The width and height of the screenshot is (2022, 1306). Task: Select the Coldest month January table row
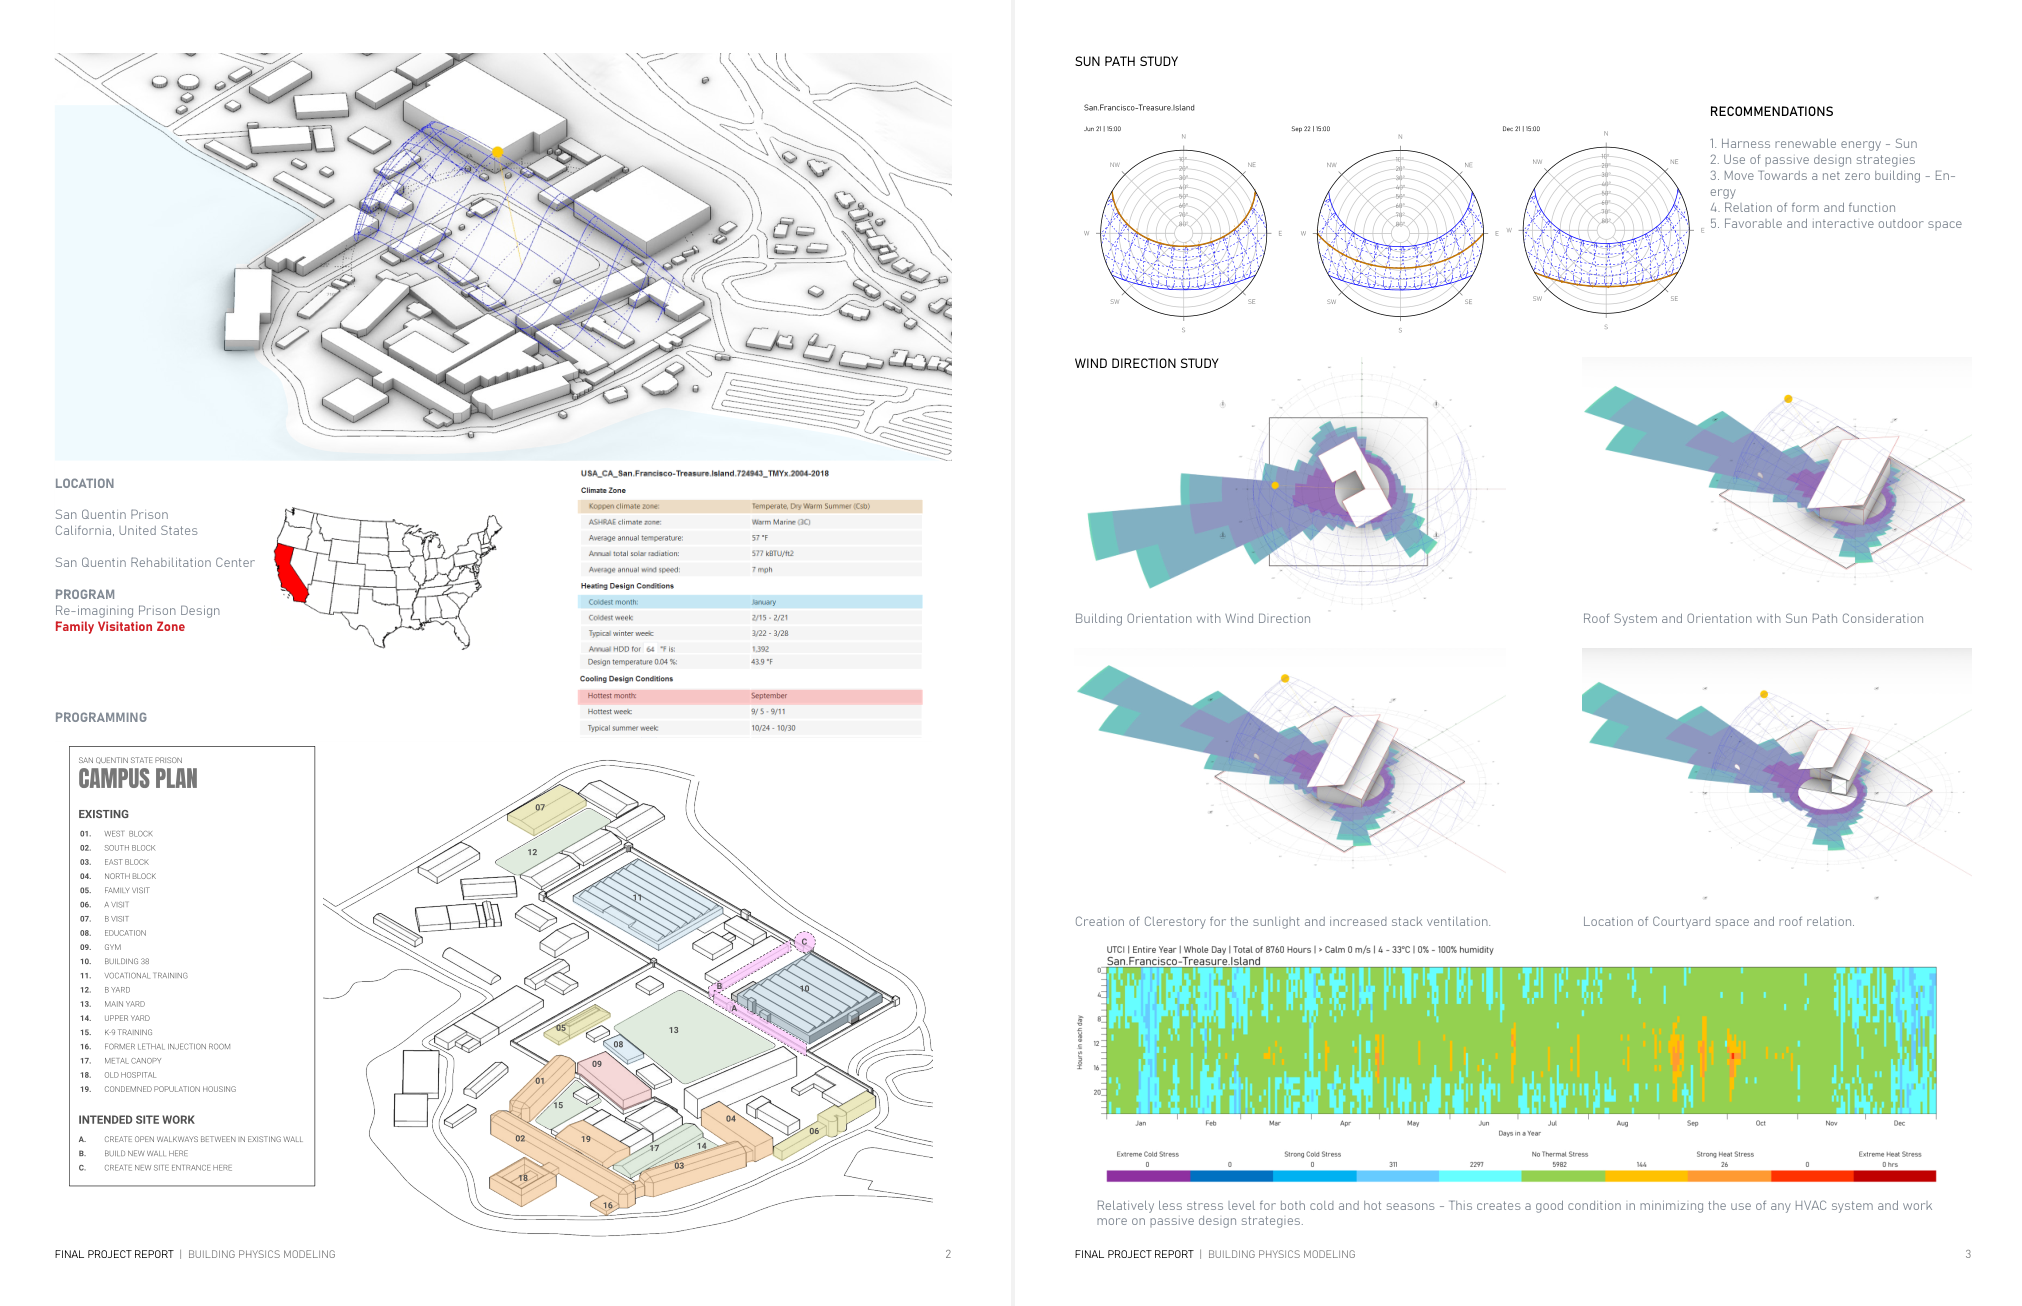pyautogui.click(x=750, y=602)
